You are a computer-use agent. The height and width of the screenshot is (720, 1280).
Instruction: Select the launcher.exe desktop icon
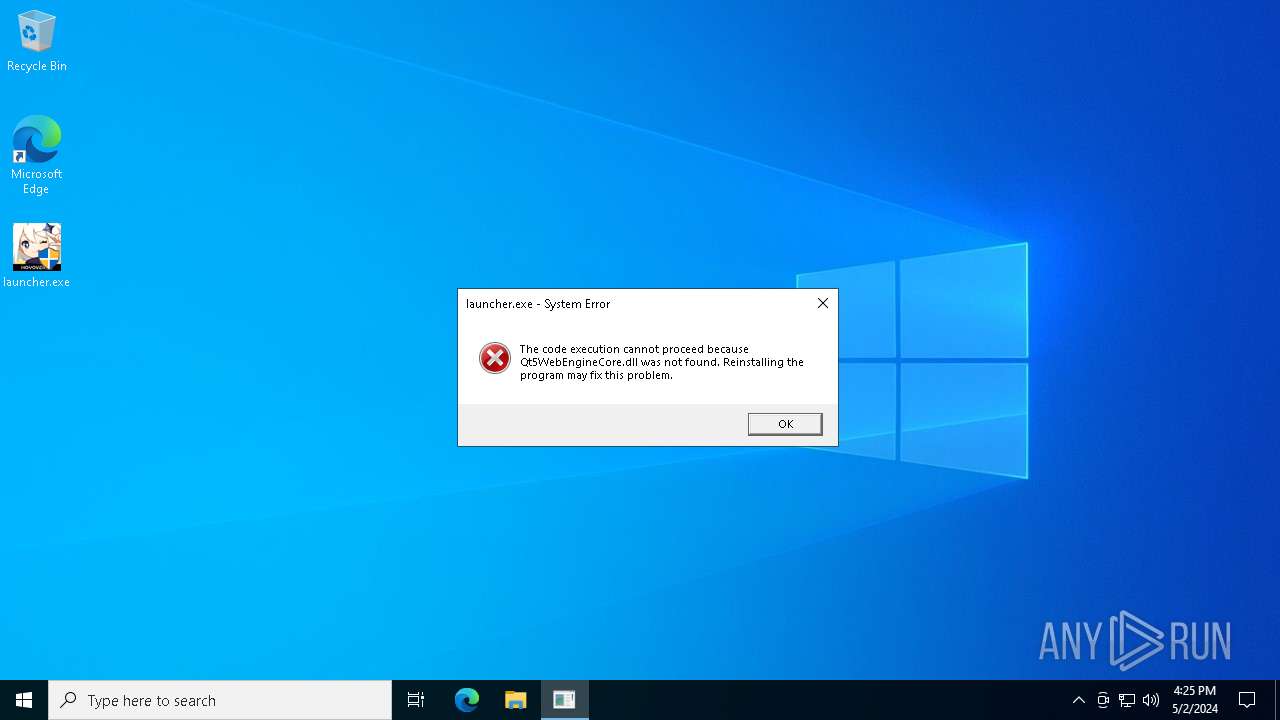37,256
